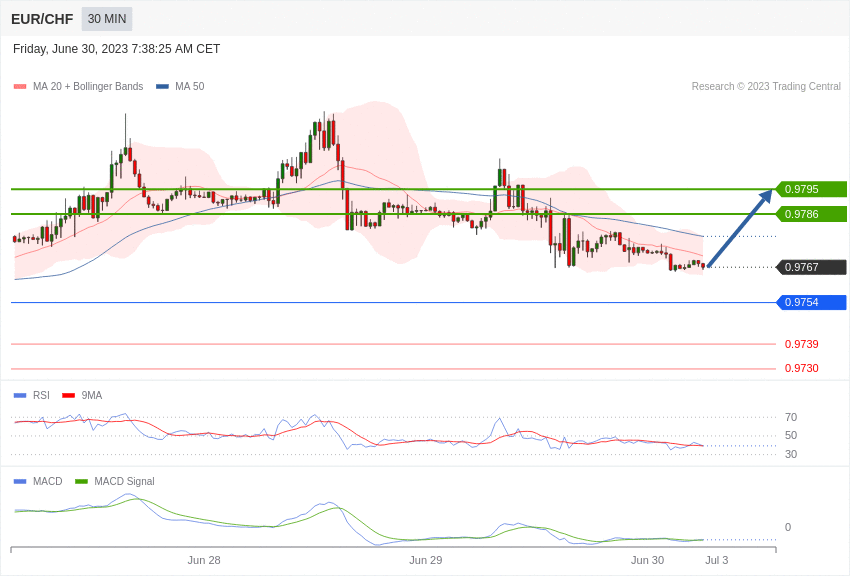Click the black 0.9767 current price tag

tap(811, 267)
